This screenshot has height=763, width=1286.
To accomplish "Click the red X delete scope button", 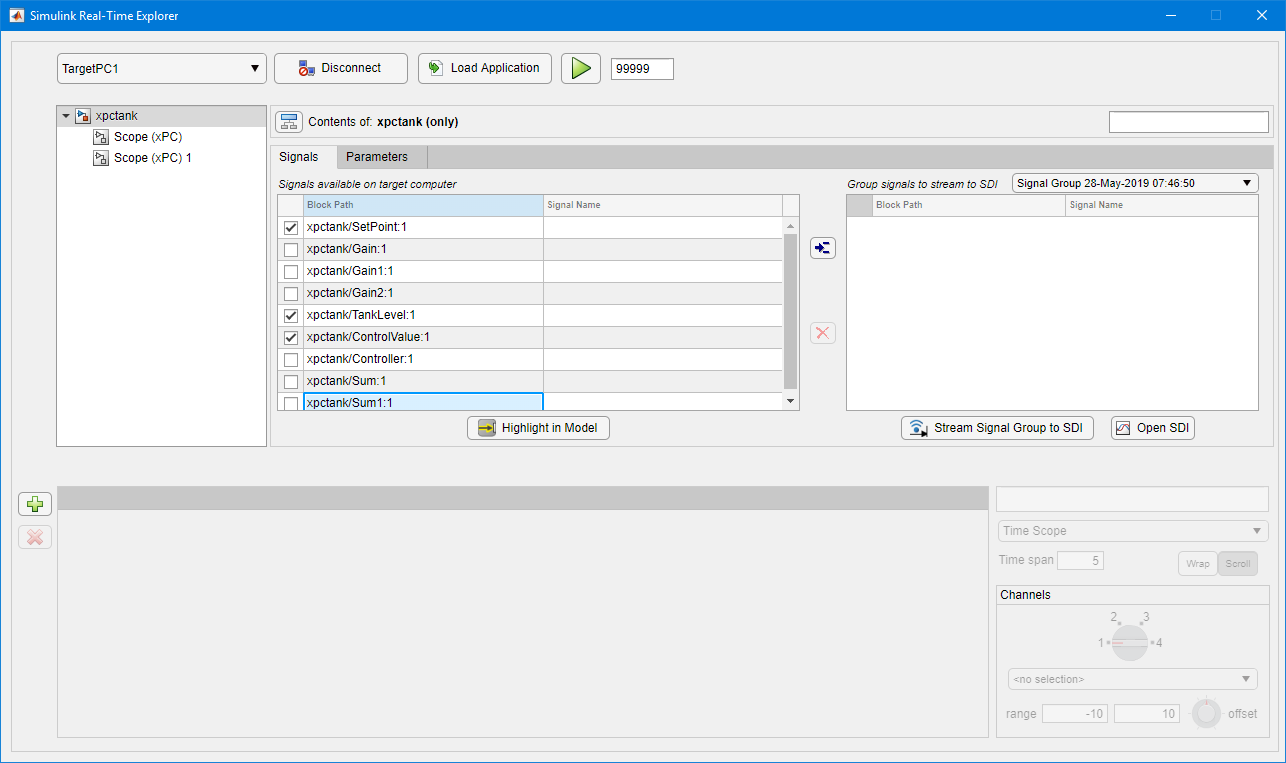I will point(35,537).
